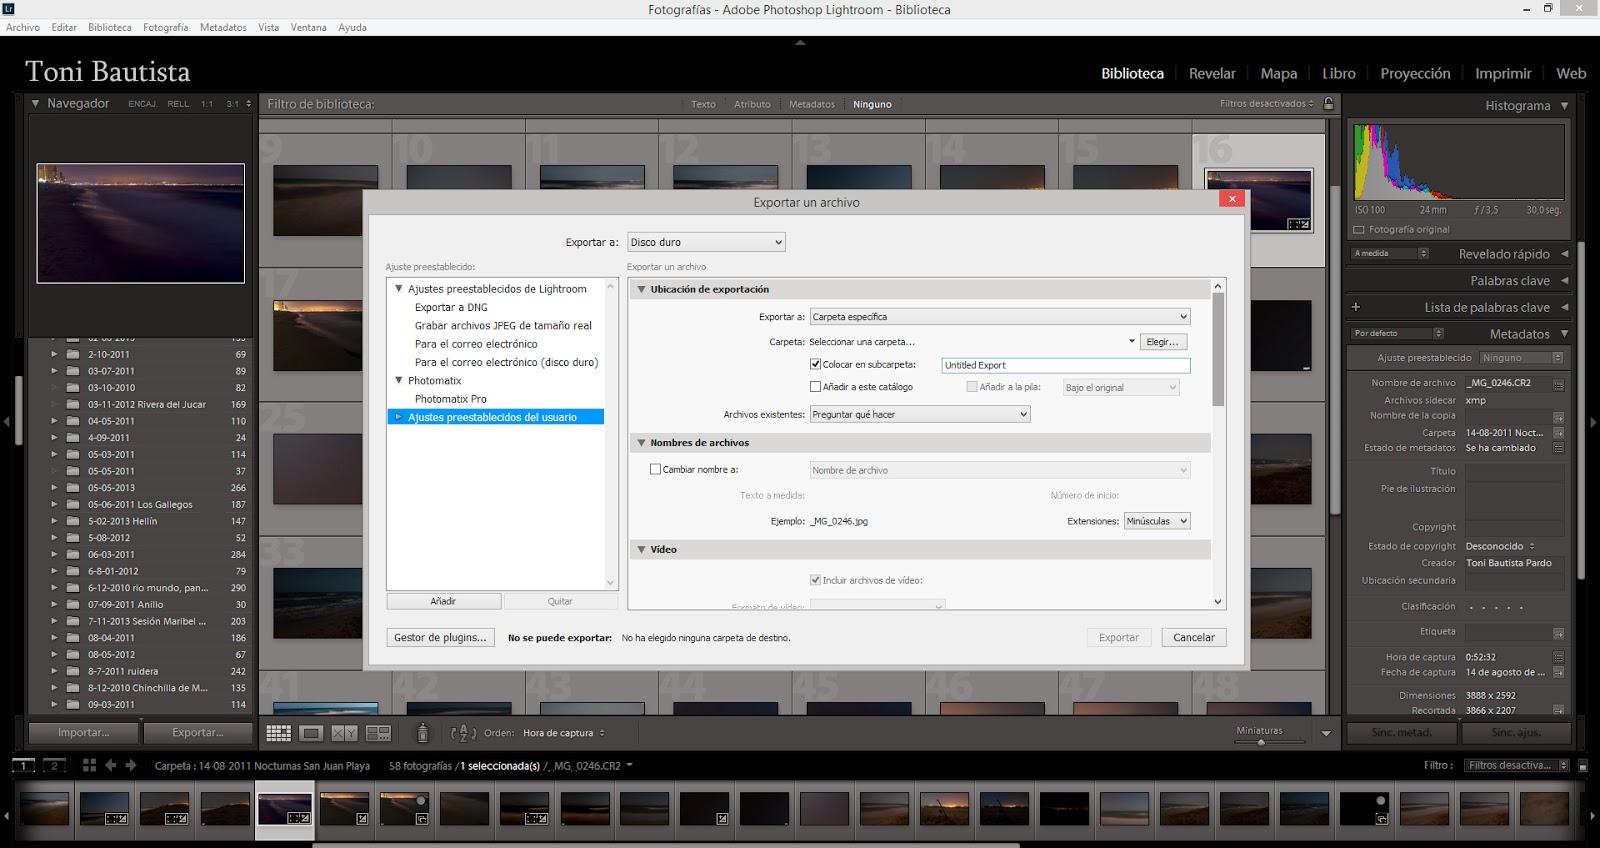1600x848 pixels.
Task: Click icon next to Hora de captura
Action: point(1558,657)
